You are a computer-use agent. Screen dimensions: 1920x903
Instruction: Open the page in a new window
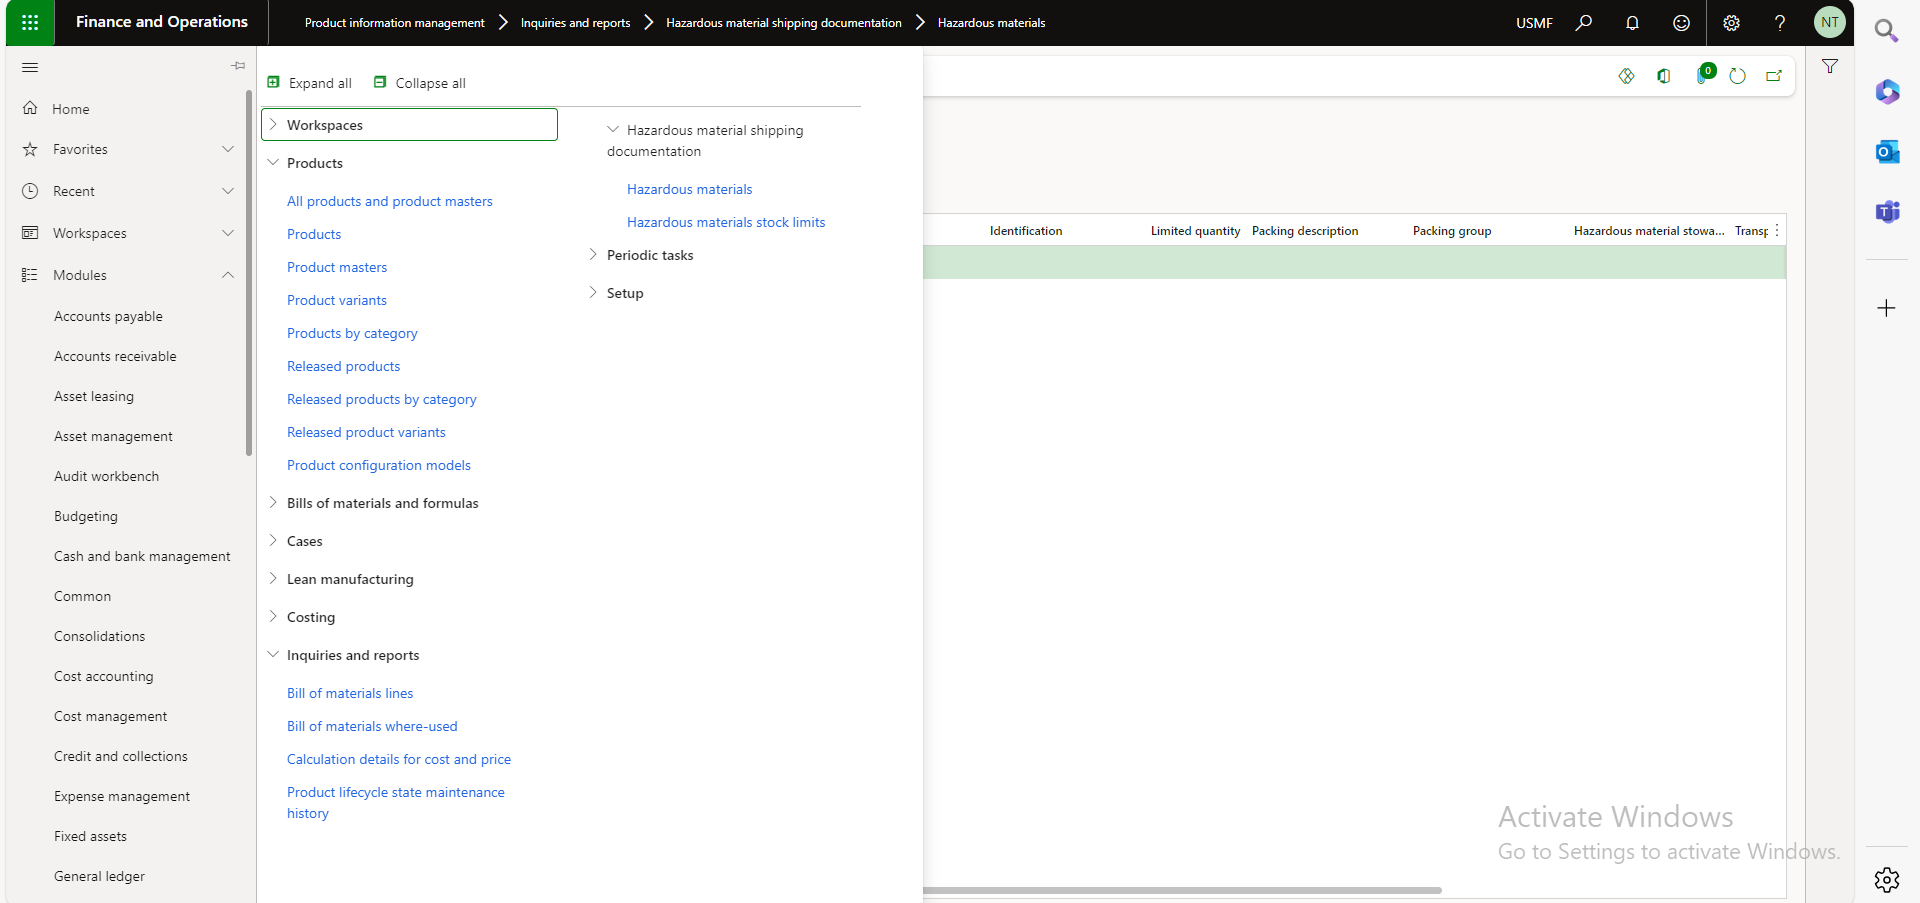[x=1774, y=76]
